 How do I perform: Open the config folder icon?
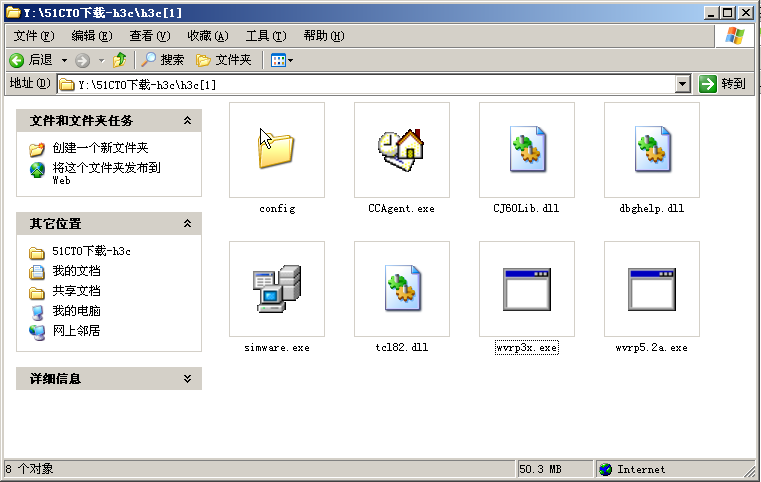click(277, 150)
